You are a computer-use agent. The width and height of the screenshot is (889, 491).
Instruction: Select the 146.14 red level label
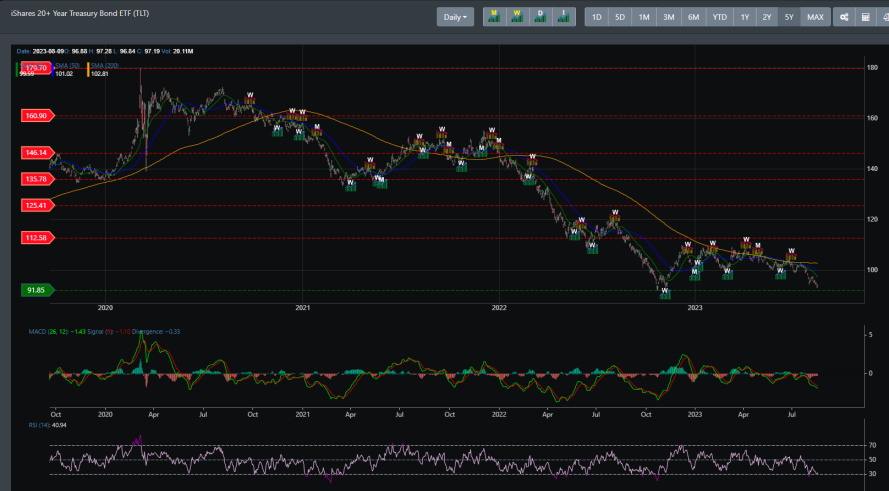point(37,153)
